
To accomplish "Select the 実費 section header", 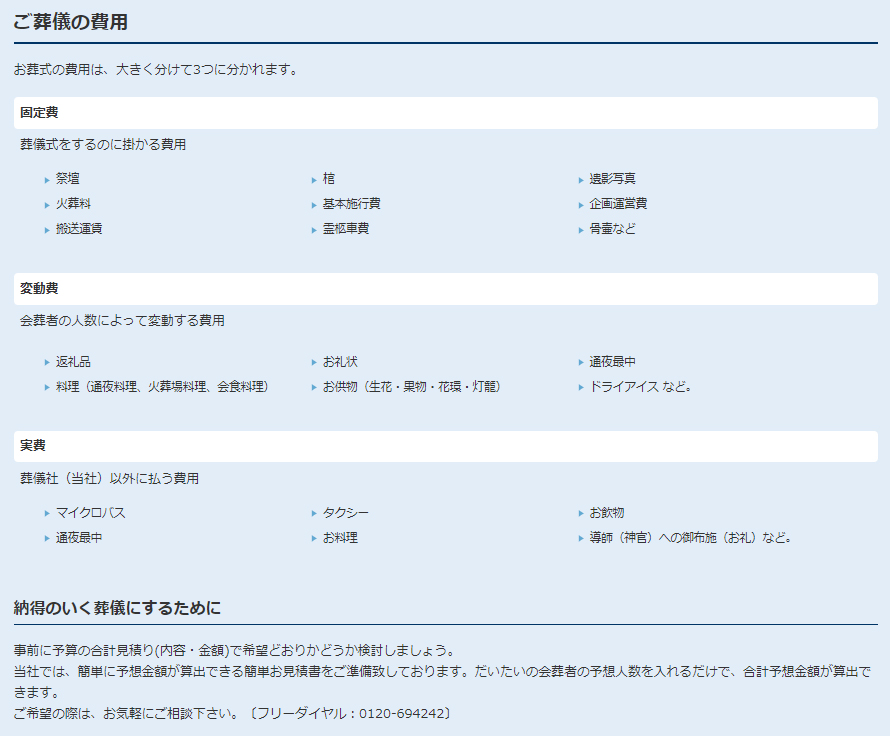I will coord(33,446).
